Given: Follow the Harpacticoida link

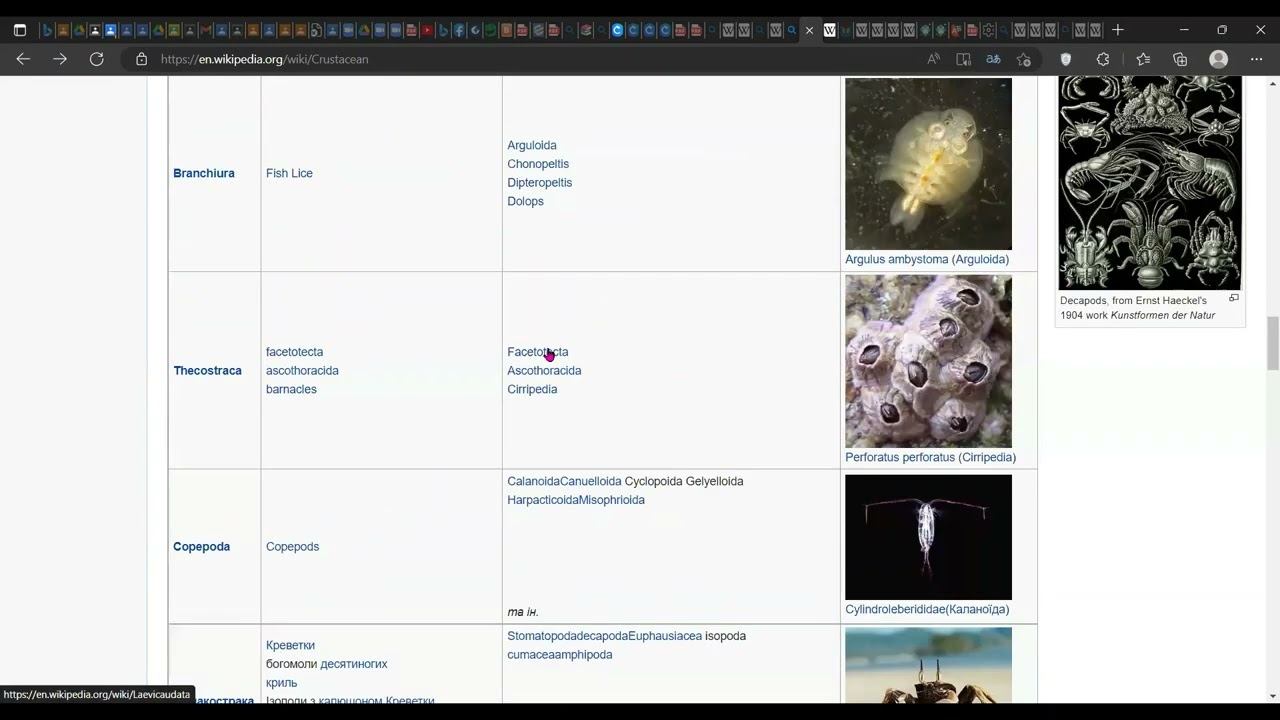Looking at the screenshot, I should (x=543, y=500).
